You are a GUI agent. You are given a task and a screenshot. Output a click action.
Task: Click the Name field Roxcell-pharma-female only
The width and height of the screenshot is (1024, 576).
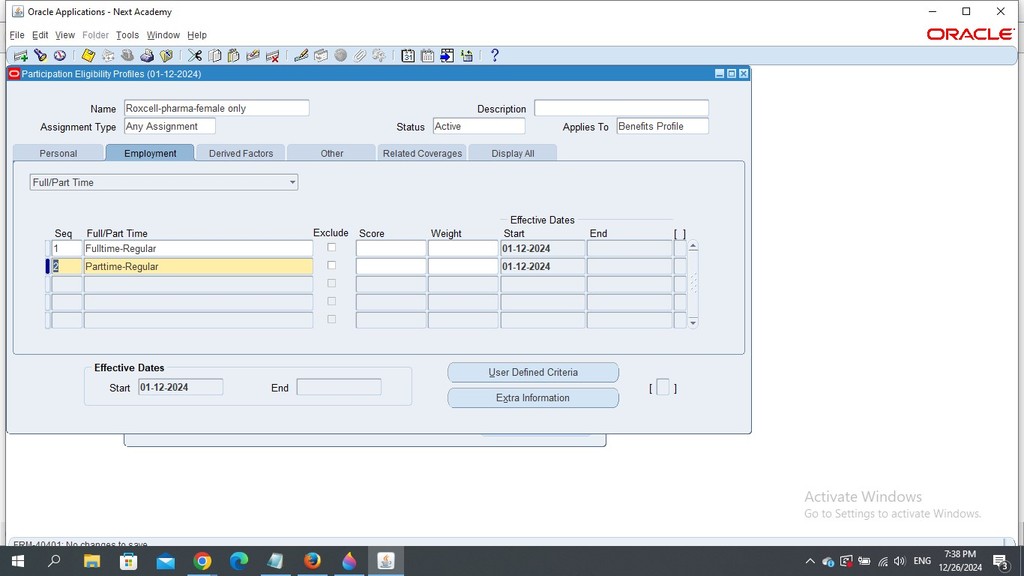216,108
